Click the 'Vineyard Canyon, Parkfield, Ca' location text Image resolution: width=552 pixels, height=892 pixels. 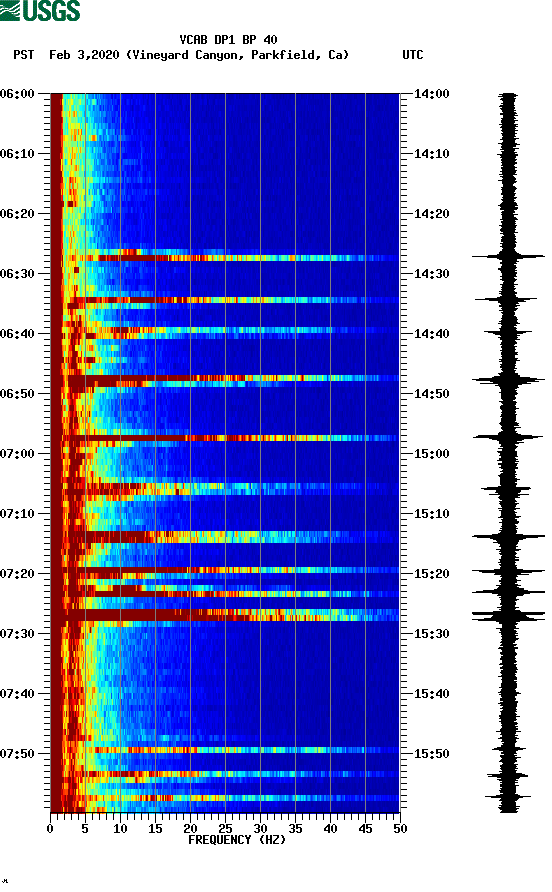click(x=237, y=55)
